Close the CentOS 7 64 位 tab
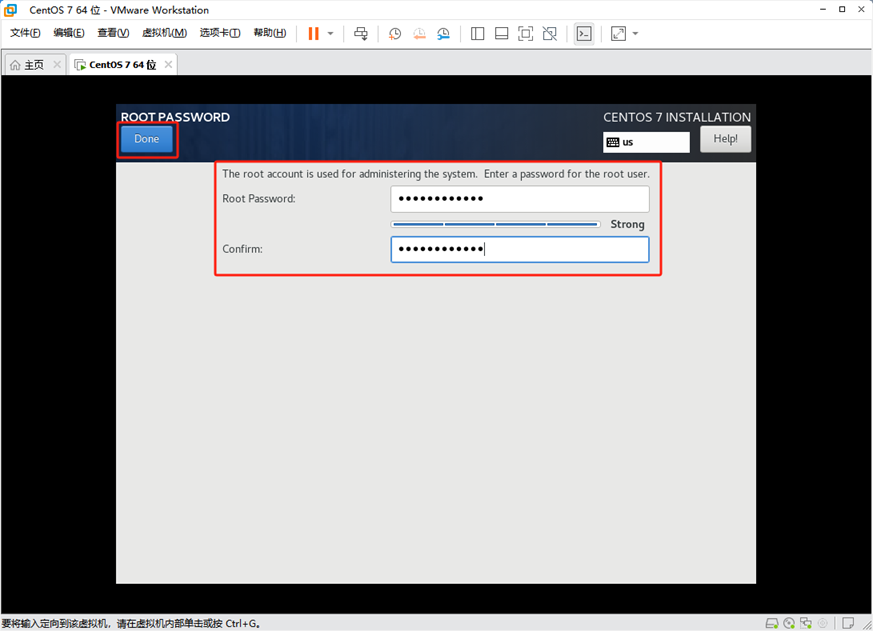873x631 pixels. [x=168, y=65]
